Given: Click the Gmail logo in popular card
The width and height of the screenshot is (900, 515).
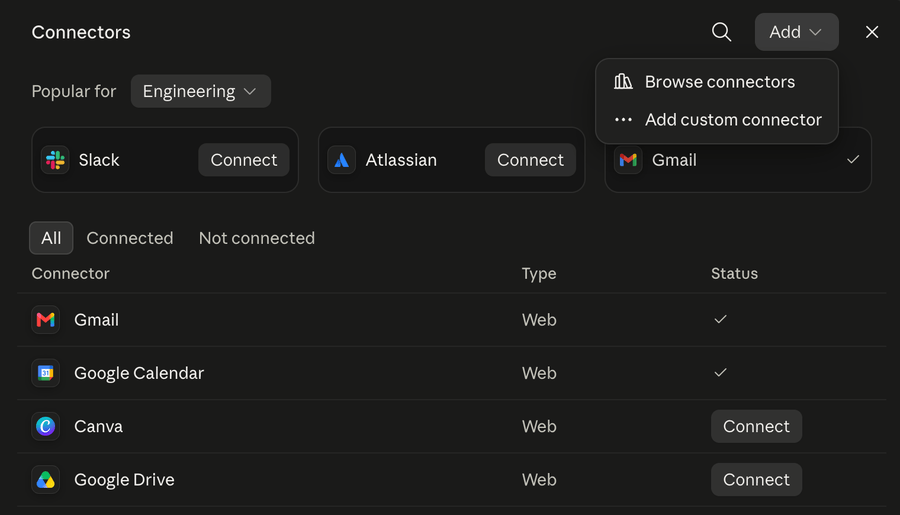Looking at the screenshot, I should 628,160.
